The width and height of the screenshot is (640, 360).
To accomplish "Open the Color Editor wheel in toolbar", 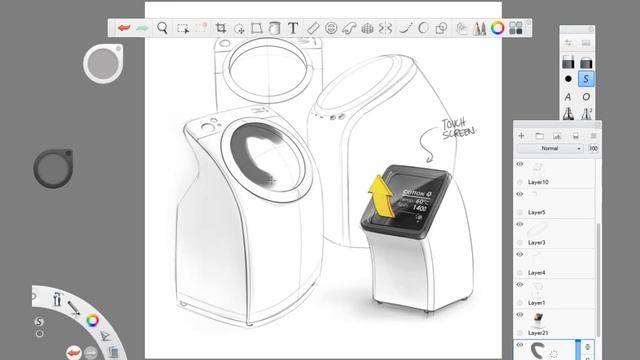I will tap(498, 28).
